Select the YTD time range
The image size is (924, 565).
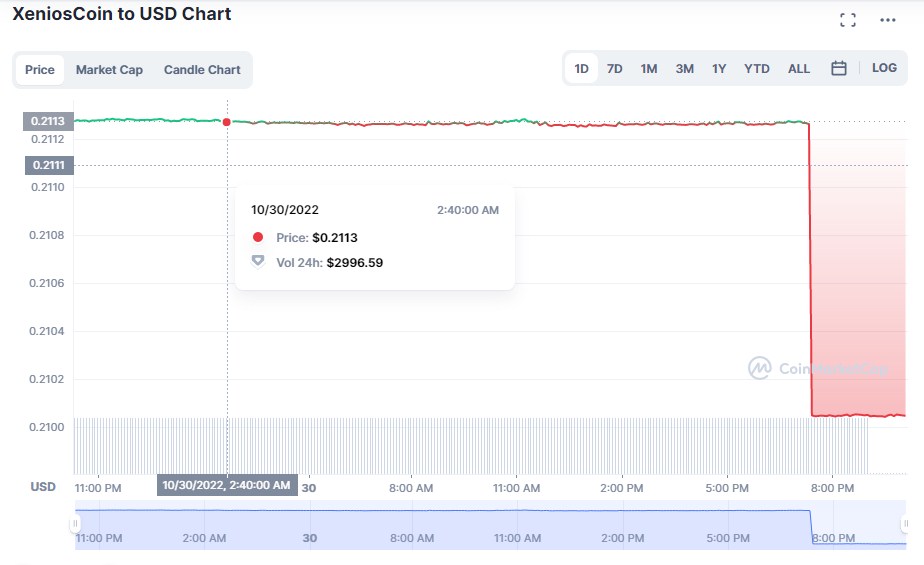pos(757,68)
